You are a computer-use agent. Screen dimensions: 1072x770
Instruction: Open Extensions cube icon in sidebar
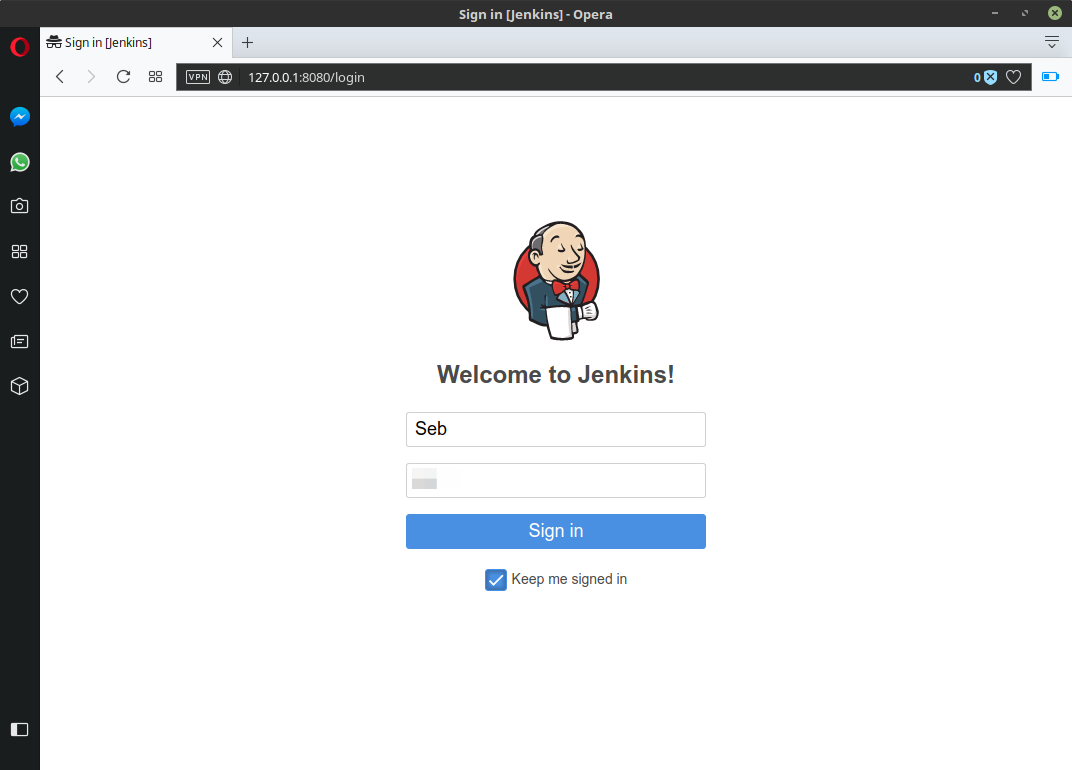point(20,386)
